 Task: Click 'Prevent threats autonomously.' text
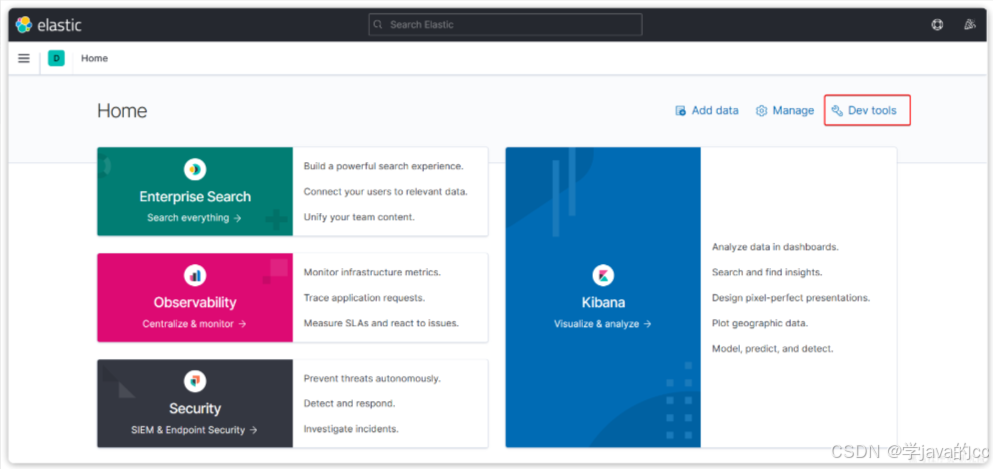[372, 378]
